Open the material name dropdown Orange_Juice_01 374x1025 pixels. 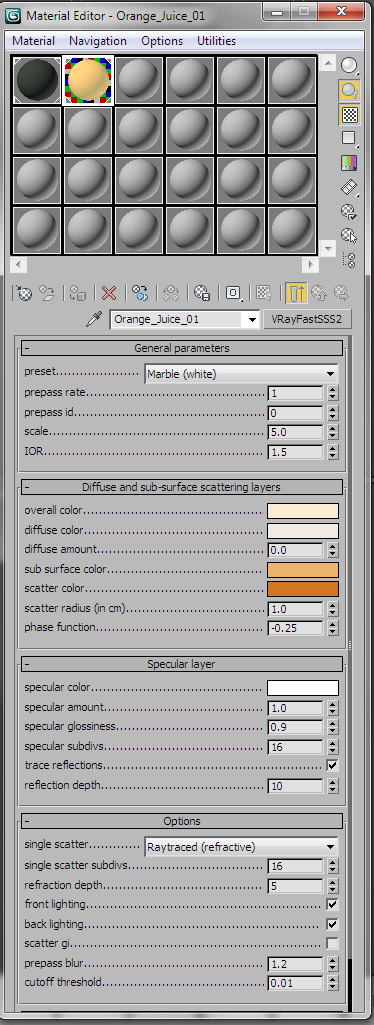(x=252, y=320)
